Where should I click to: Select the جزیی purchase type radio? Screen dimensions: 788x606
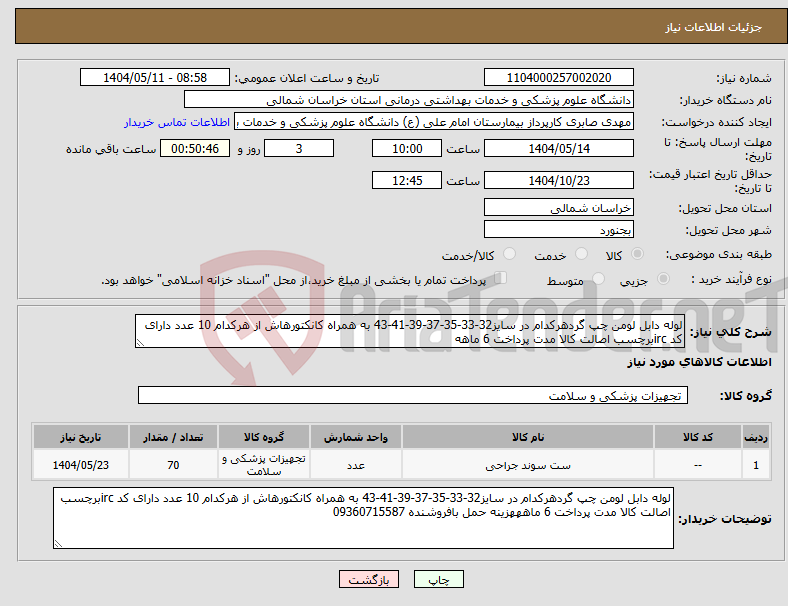pyautogui.click(x=663, y=278)
